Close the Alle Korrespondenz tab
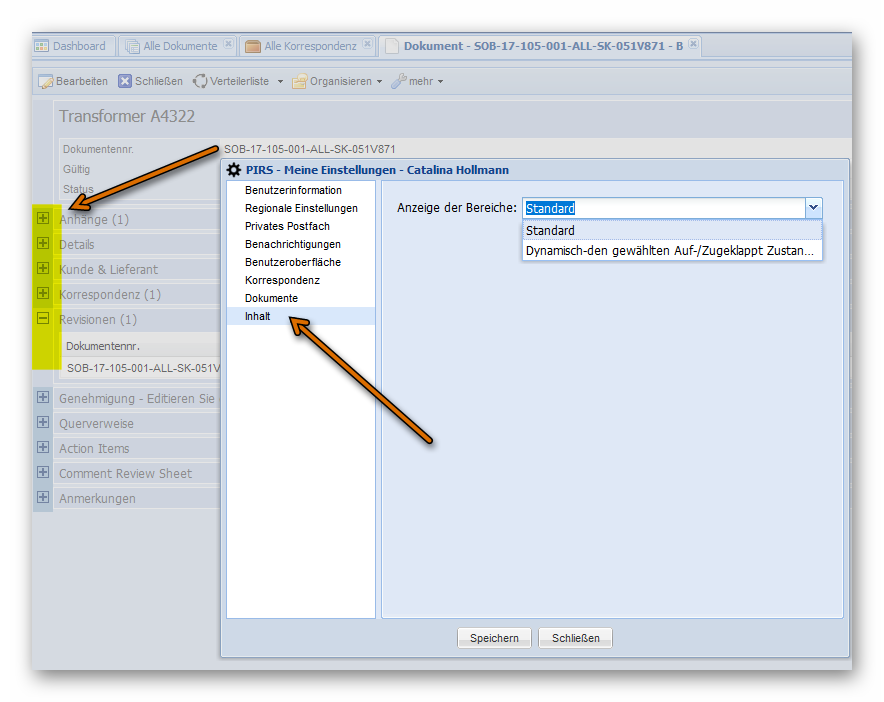Screen dimensions: 884x702 coord(367,45)
